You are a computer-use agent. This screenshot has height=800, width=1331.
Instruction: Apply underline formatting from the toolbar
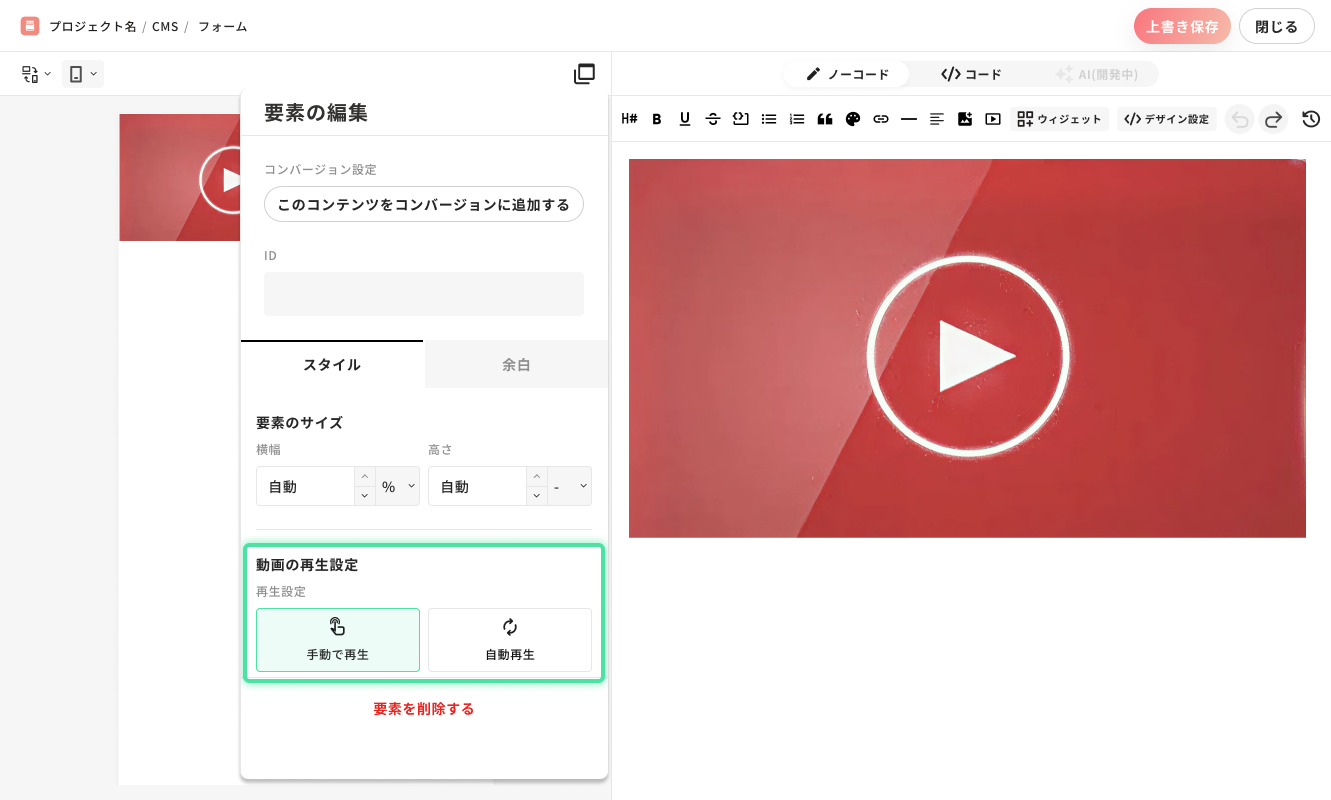[685, 119]
